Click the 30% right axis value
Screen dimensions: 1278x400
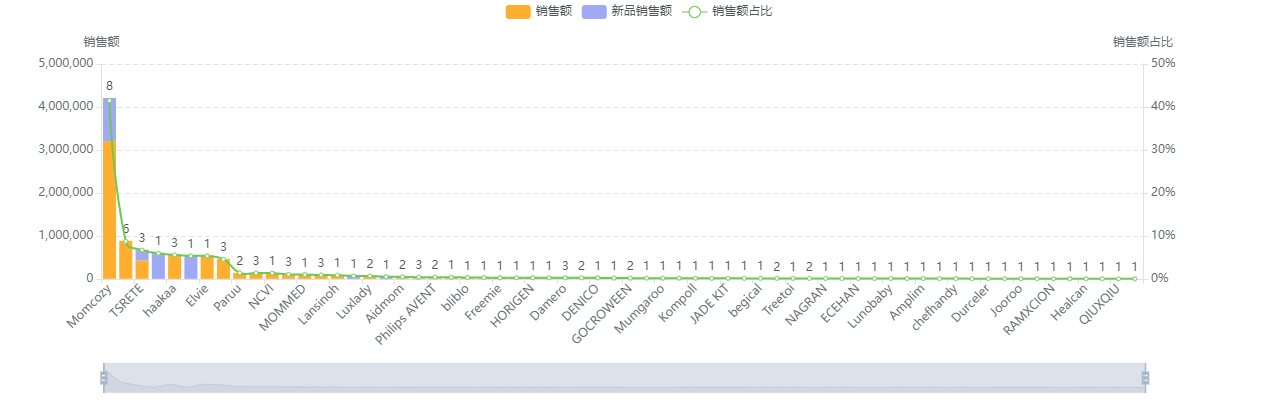1163,149
